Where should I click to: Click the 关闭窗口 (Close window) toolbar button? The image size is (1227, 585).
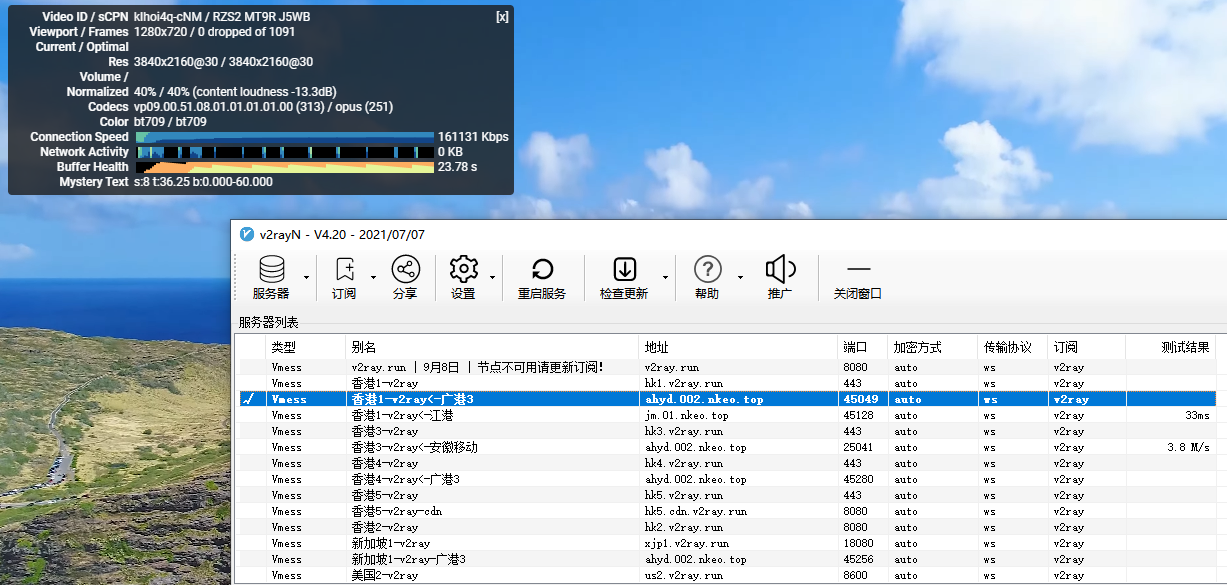coord(858,278)
